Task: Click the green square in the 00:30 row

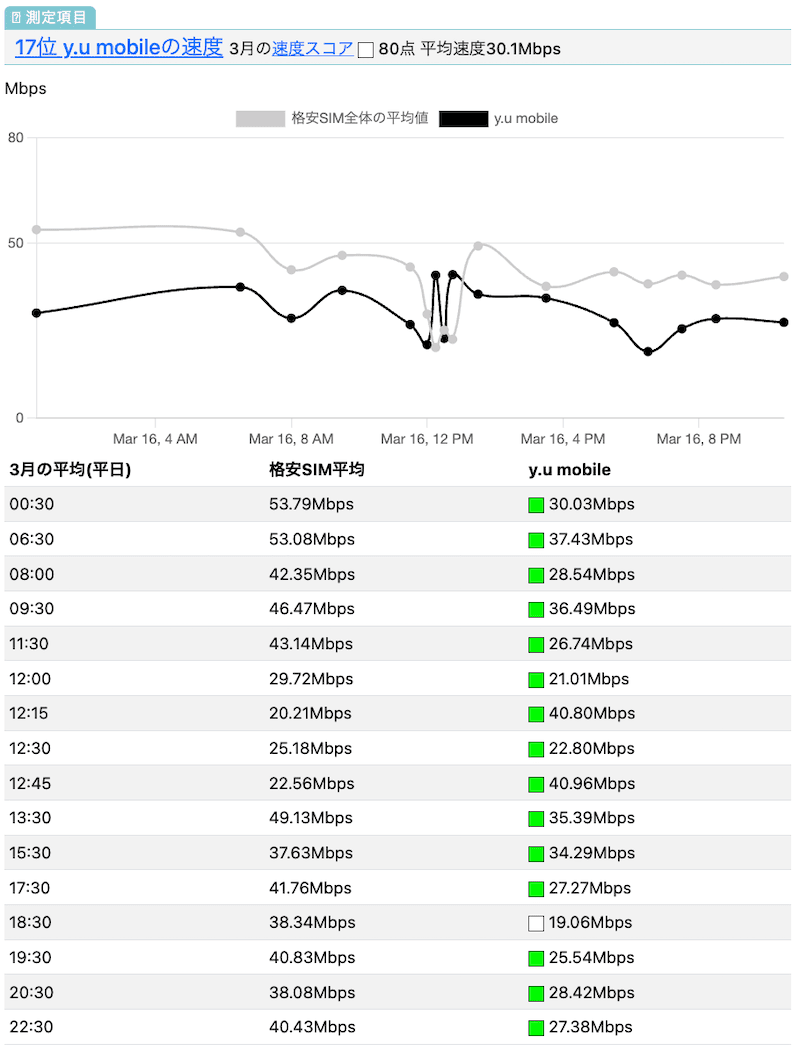Action: point(536,505)
